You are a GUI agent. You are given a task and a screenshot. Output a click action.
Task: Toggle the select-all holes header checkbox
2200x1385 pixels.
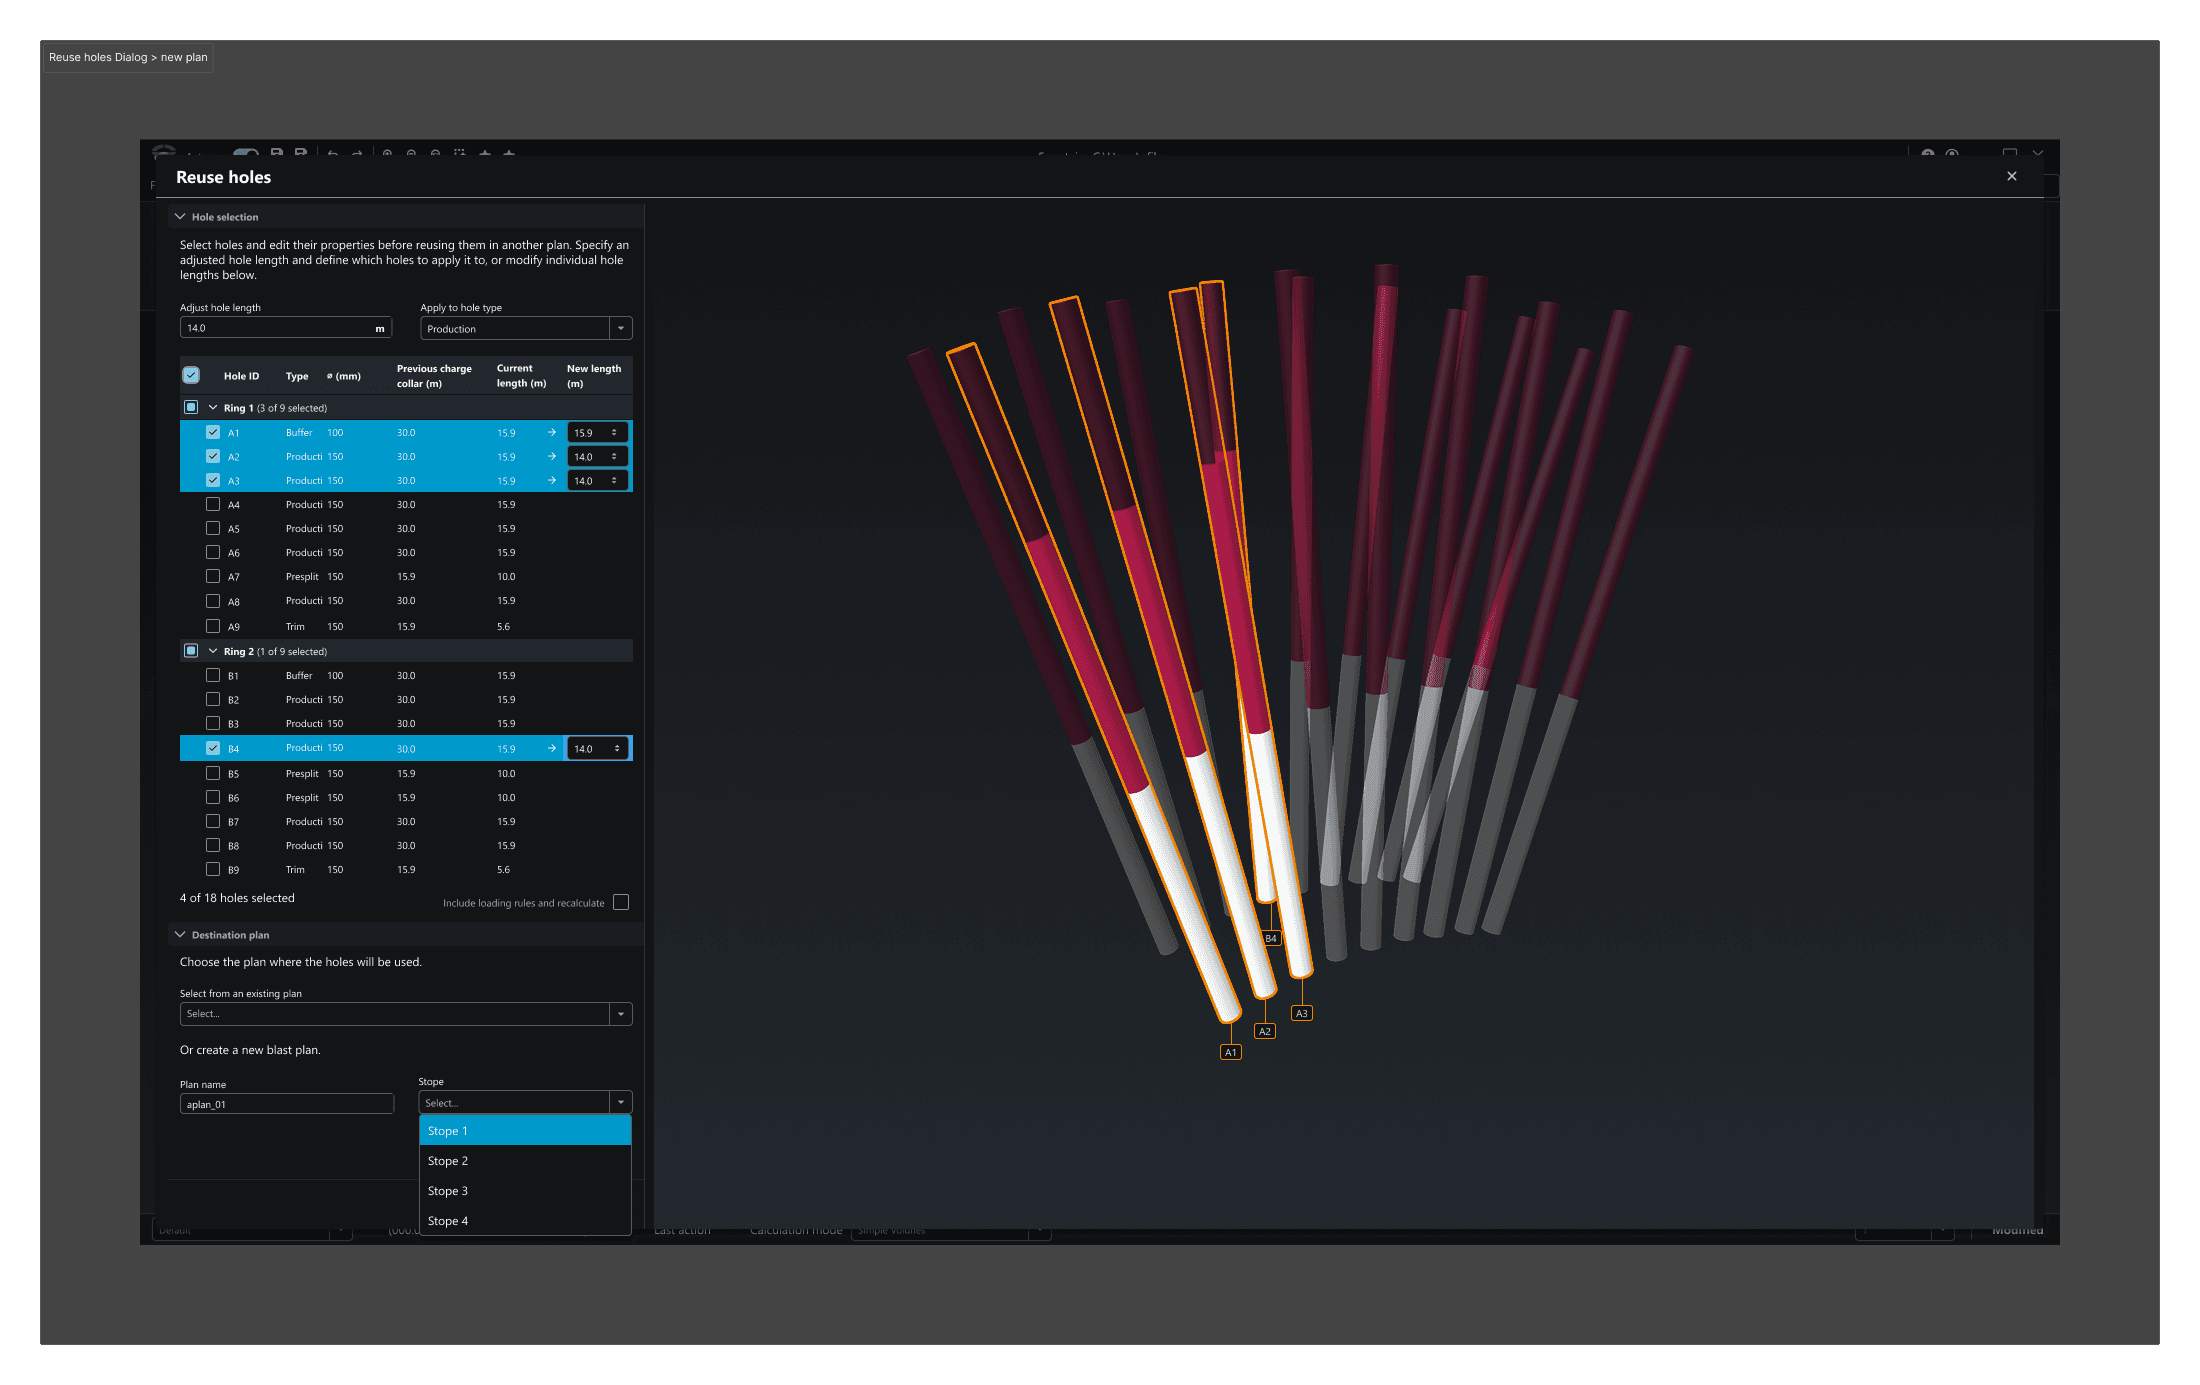[191, 375]
